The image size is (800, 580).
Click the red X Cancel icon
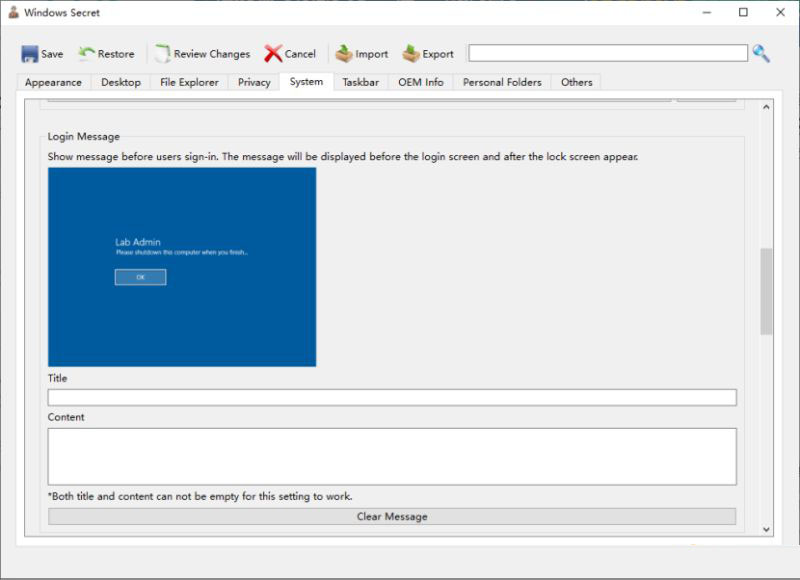[273, 54]
